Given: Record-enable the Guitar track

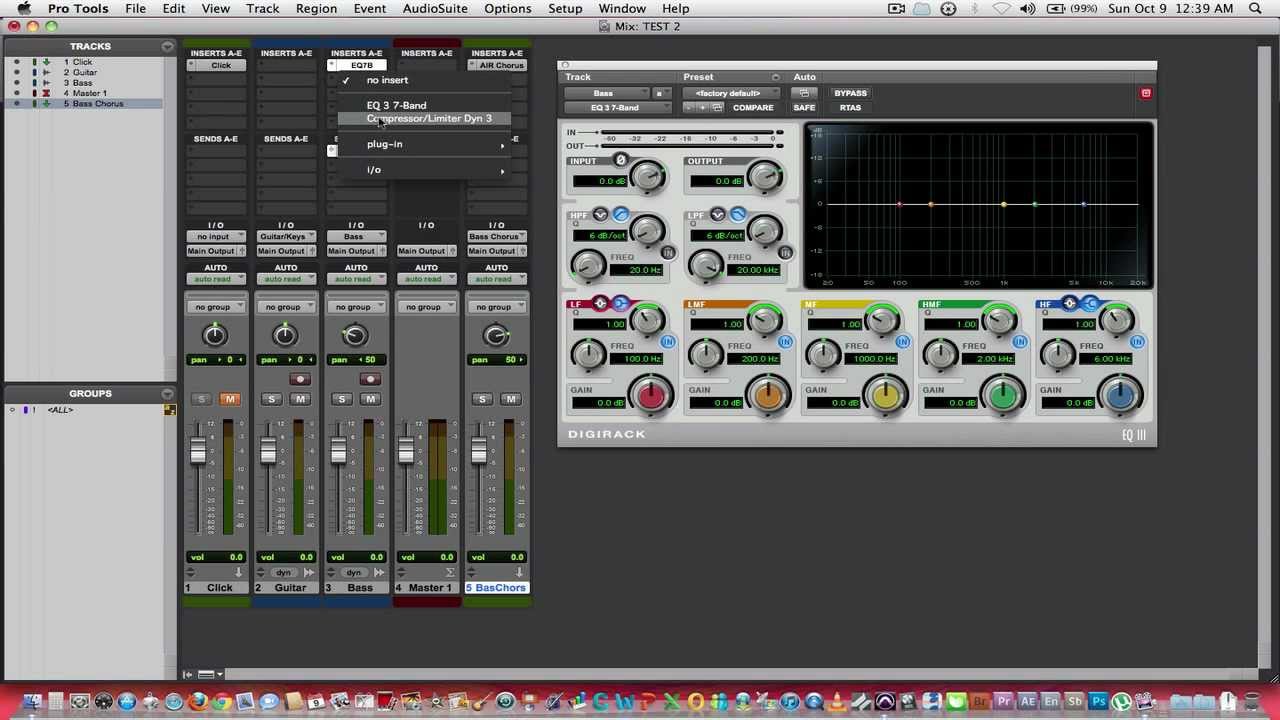Looking at the screenshot, I should click(299, 379).
